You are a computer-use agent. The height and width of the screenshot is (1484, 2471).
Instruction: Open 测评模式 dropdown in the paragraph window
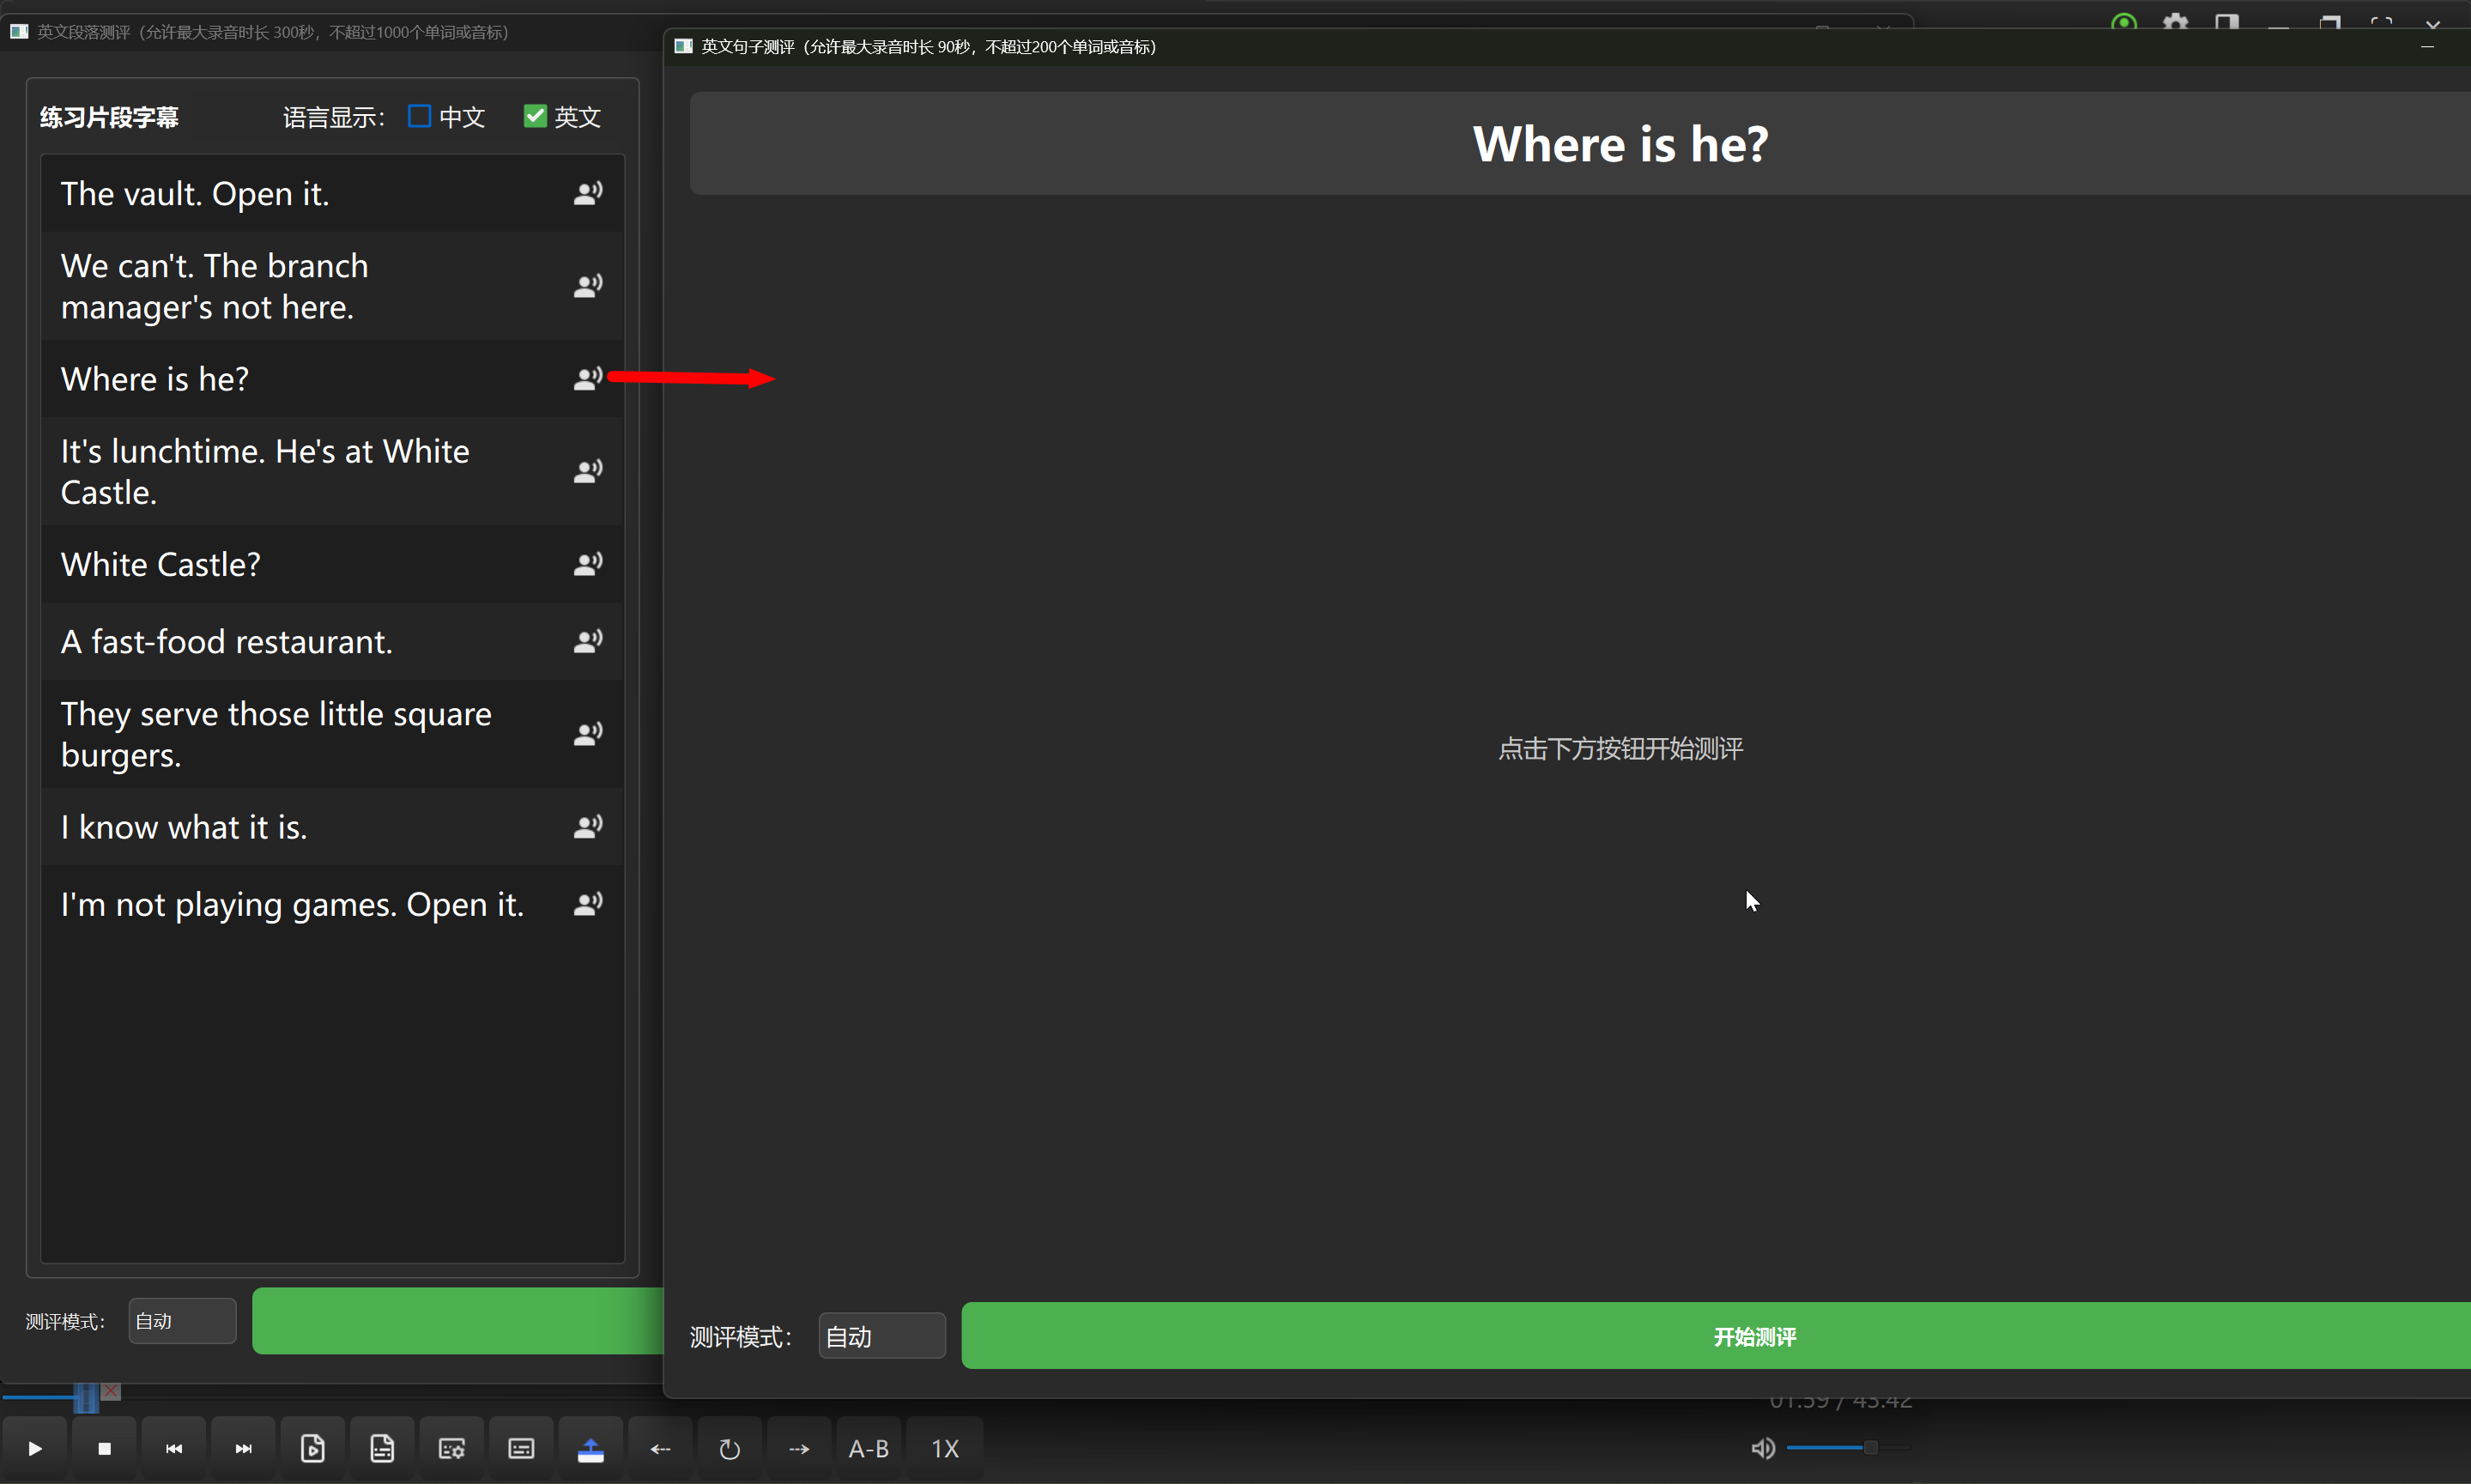(182, 1321)
